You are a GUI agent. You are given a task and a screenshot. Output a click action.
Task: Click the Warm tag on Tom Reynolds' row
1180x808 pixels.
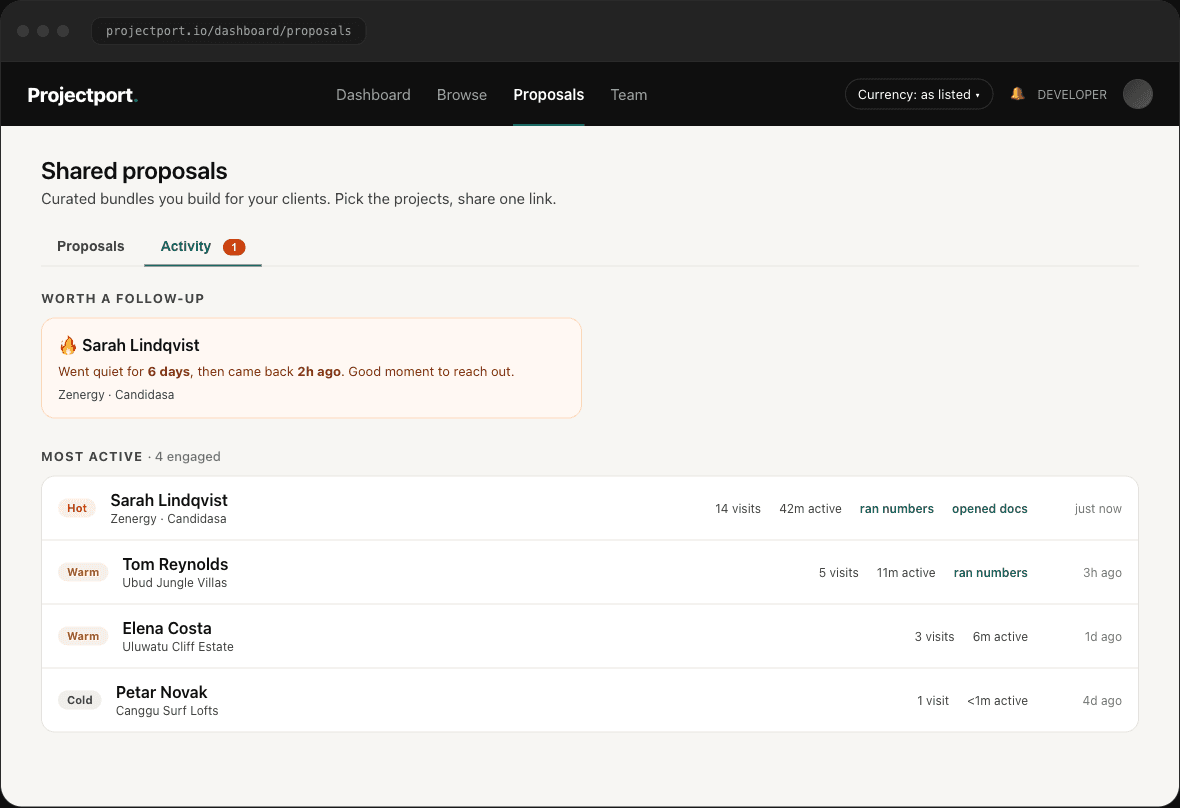click(x=83, y=572)
